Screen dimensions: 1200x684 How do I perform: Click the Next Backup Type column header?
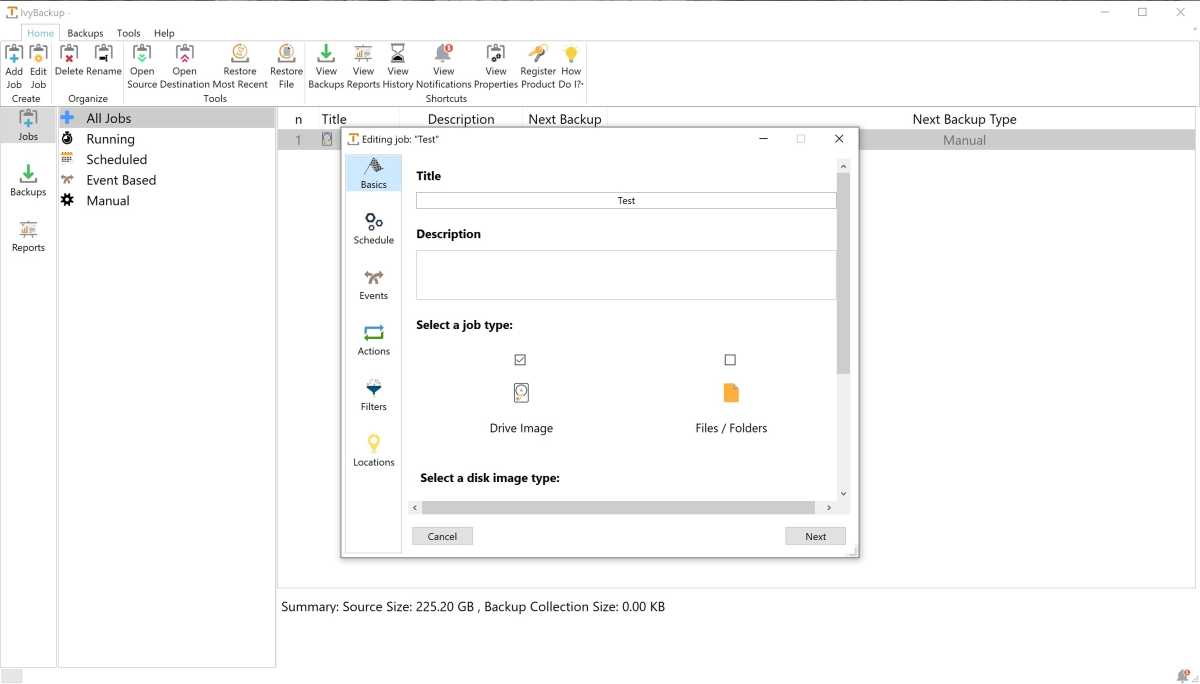[964, 119]
